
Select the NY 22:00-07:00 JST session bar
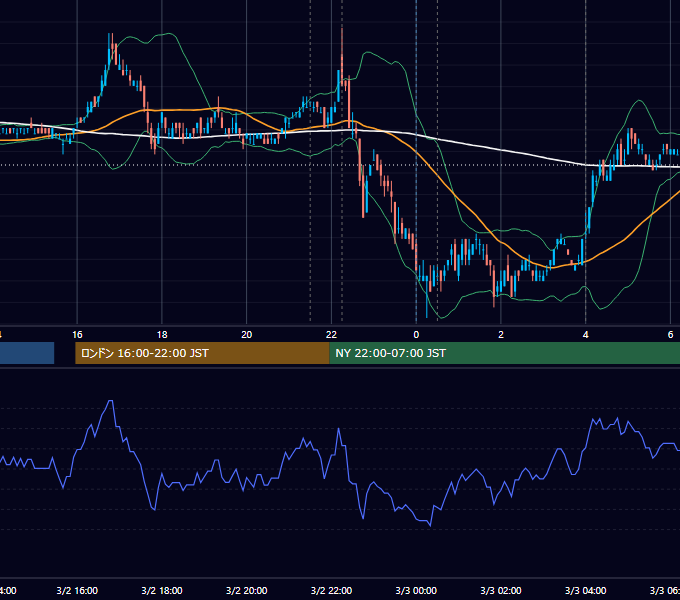[x=505, y=353]
